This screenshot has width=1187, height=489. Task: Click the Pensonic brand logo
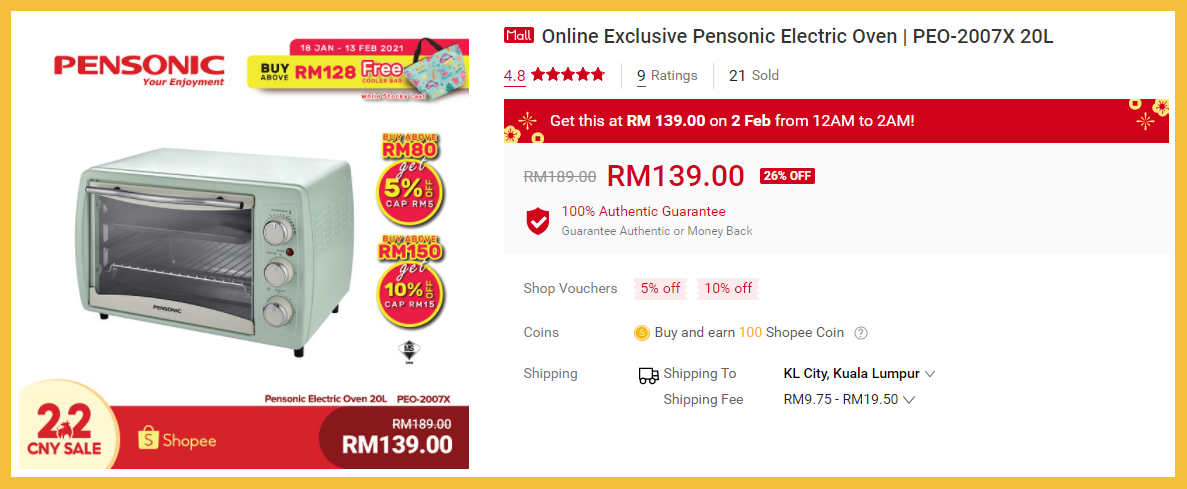pyautogui.click(x=139, y=68)
